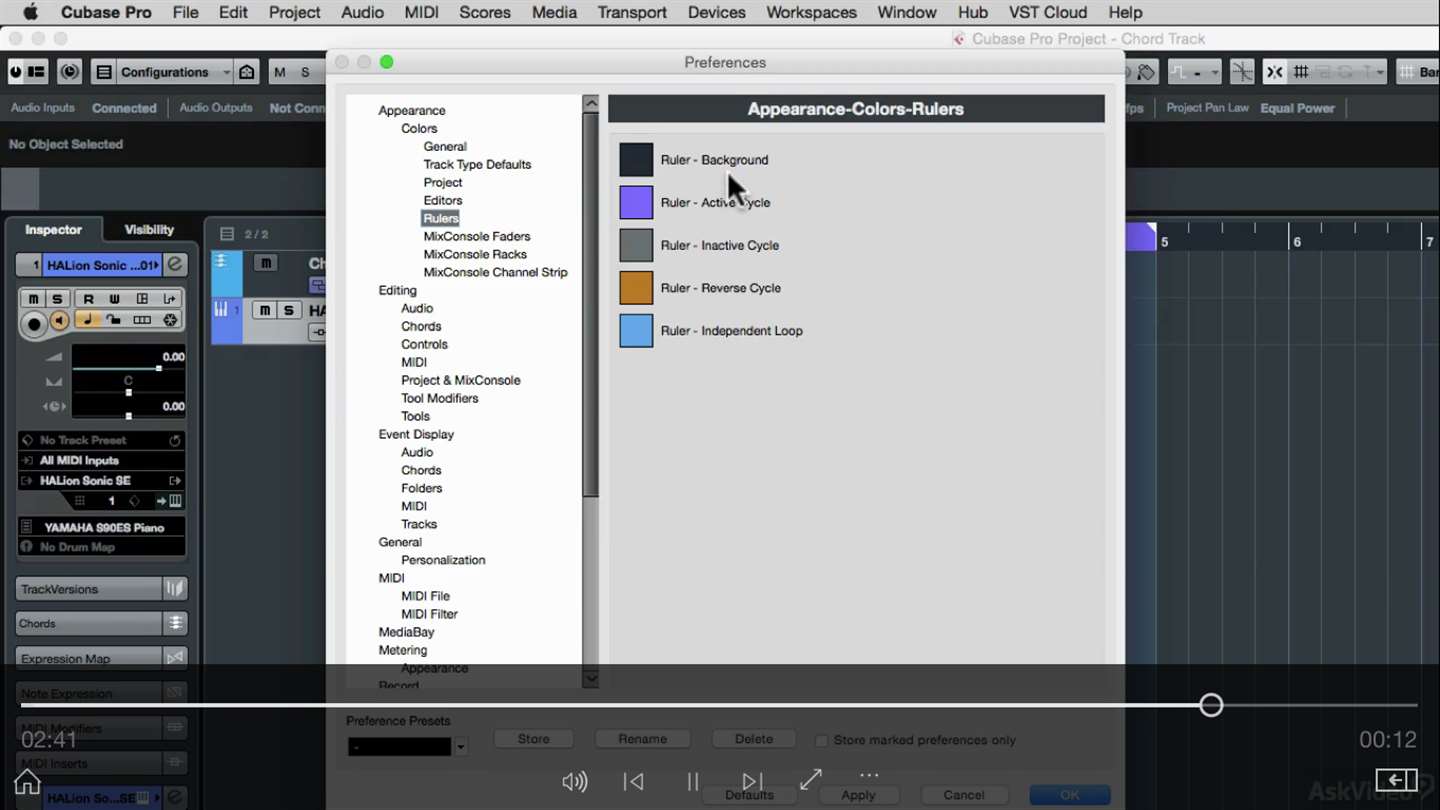Click the fullscreen arrows icon in player
The height and width of the screenshot is (810, 1440).
coord(811,779)
